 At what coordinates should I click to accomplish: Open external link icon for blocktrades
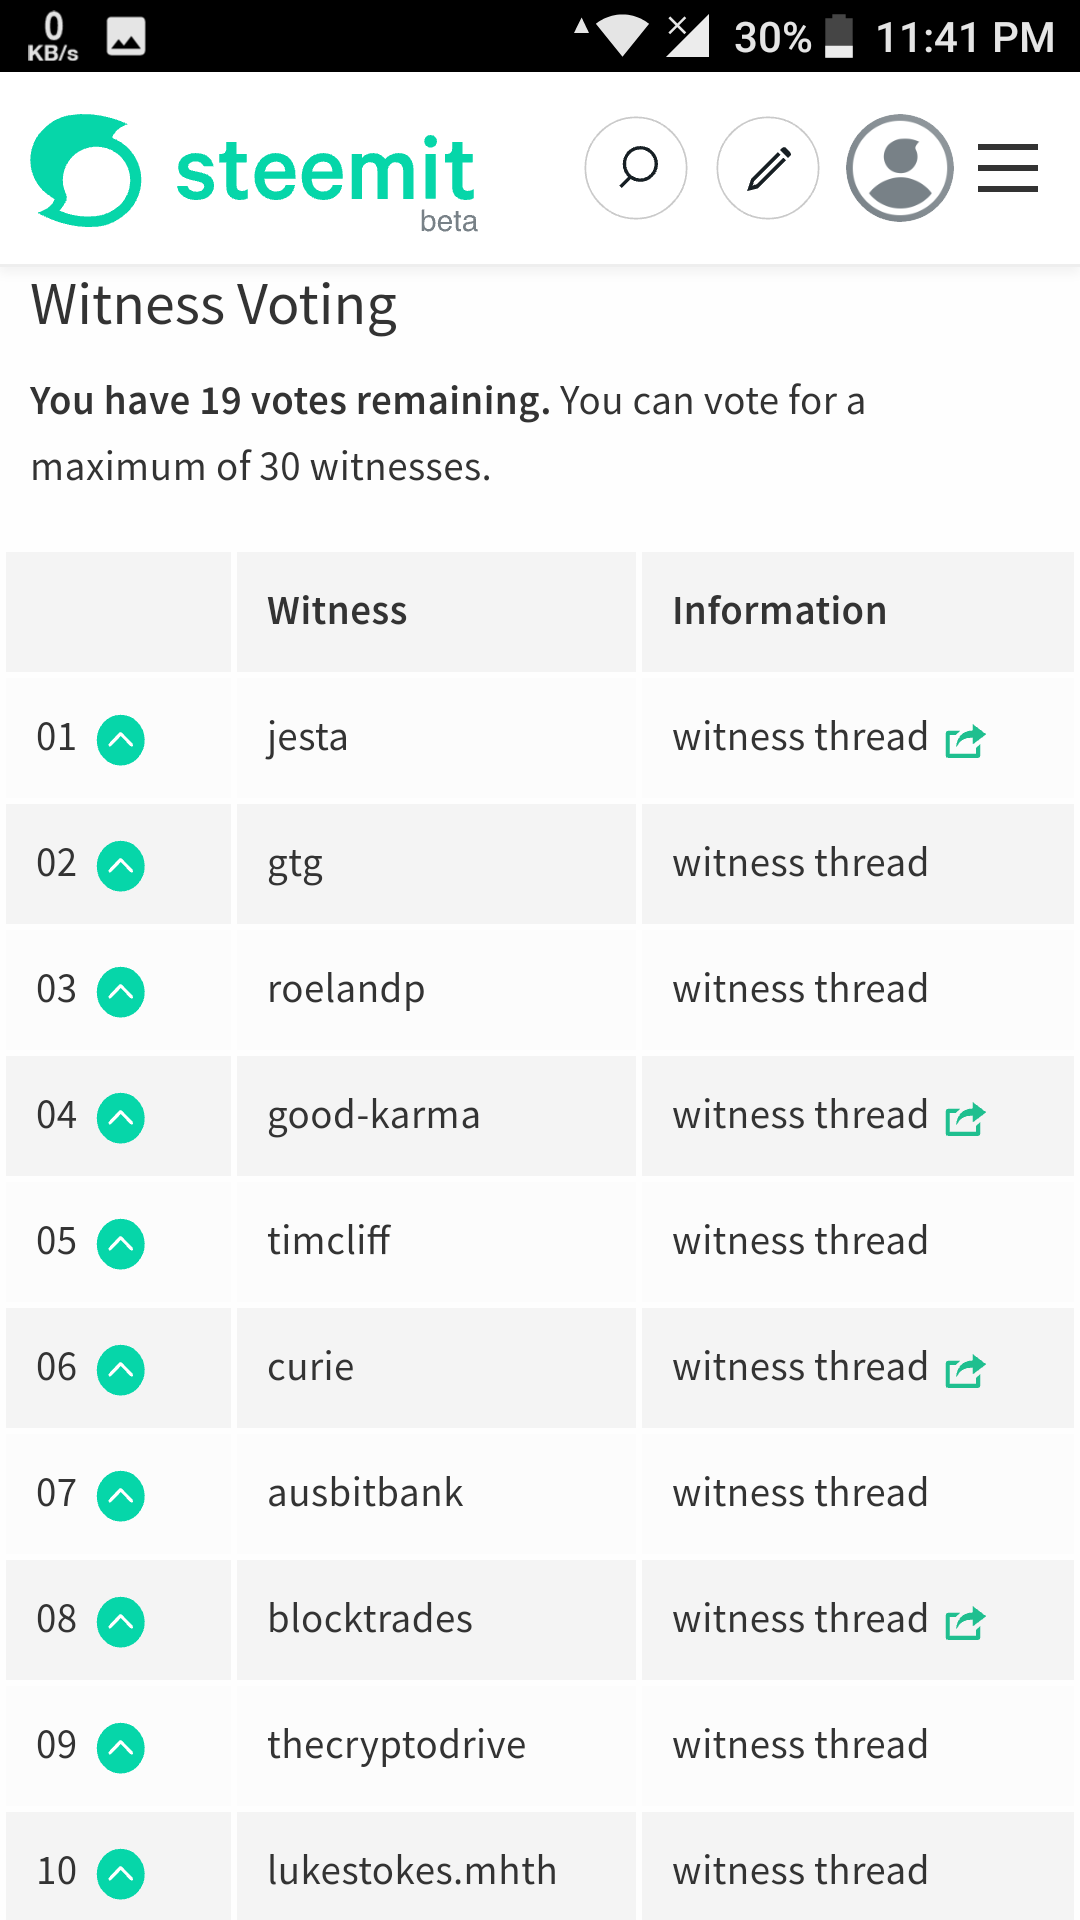966,1623
